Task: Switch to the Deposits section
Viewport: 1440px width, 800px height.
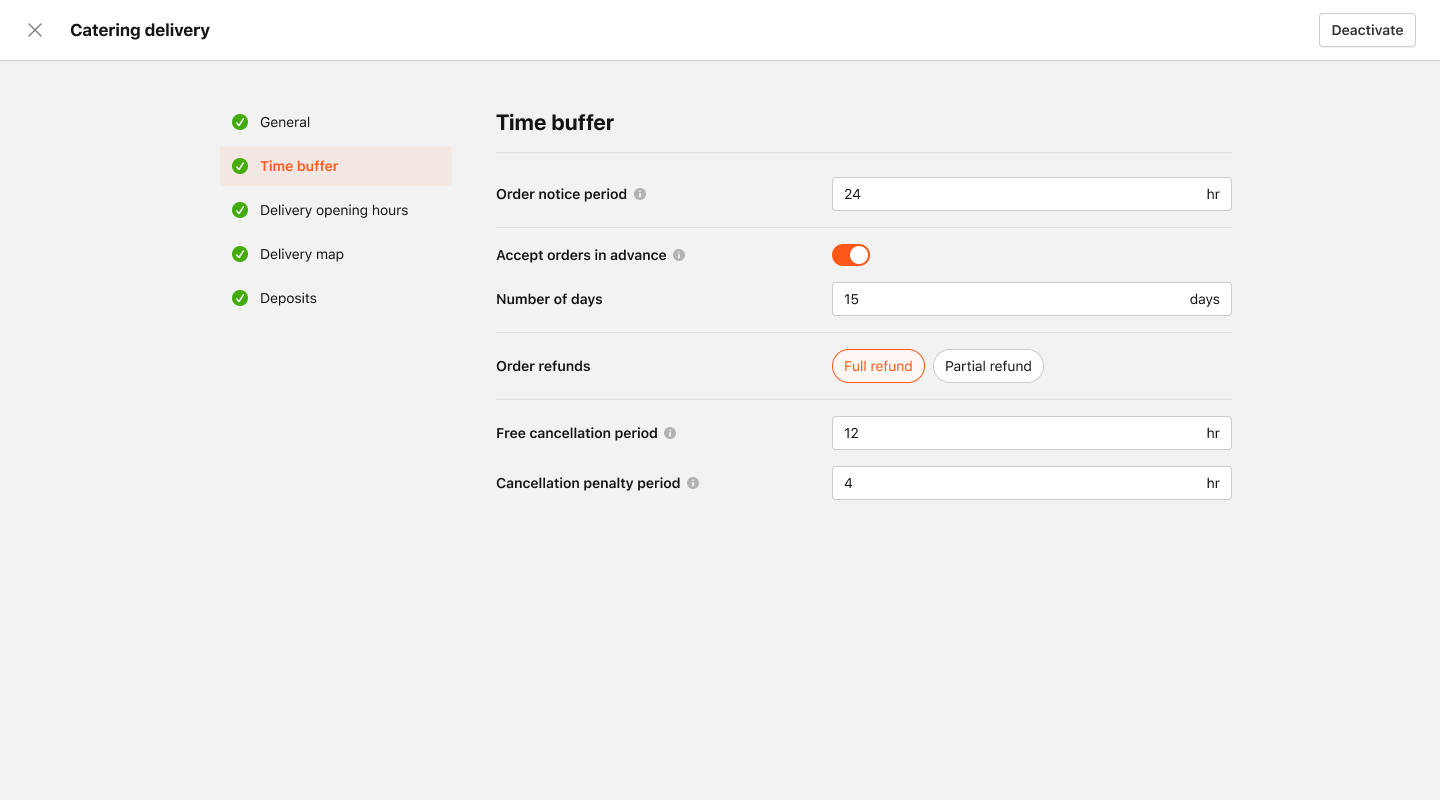Action: tap(336, 298)
